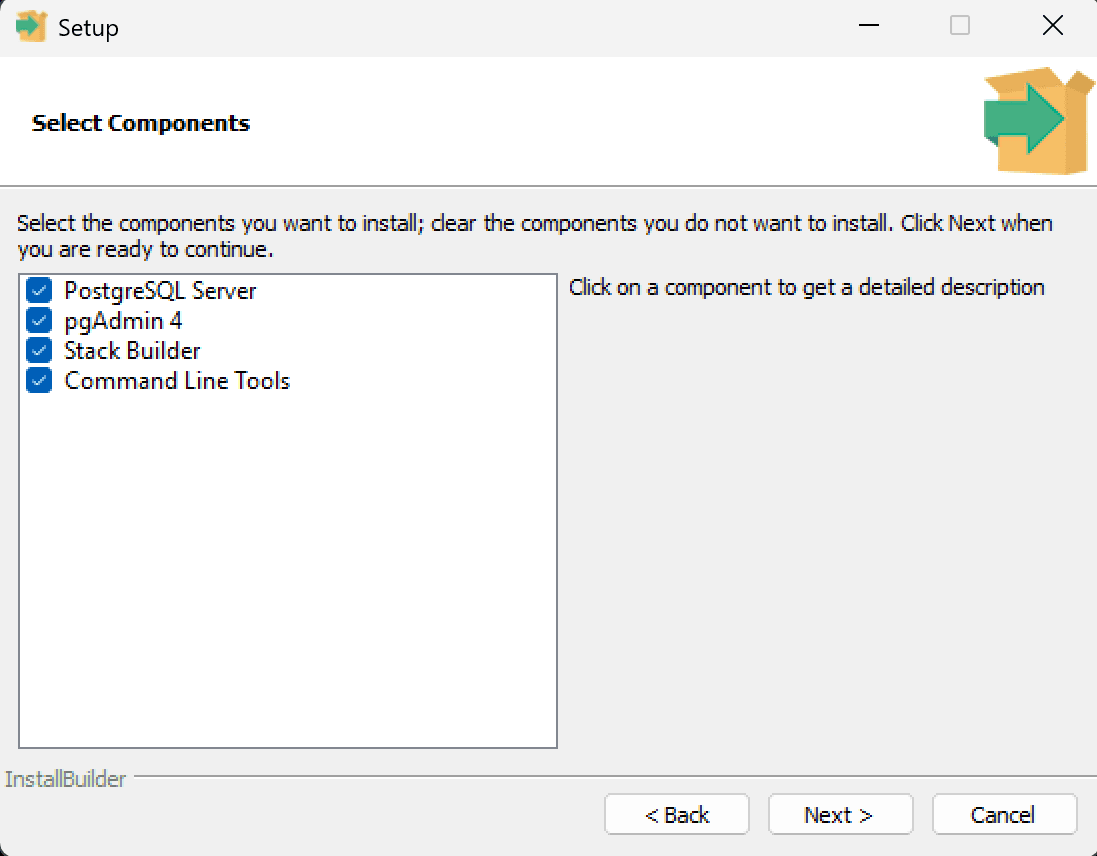Uncheck the PostgreSQL Server checkbox

[x=39, y=291]
